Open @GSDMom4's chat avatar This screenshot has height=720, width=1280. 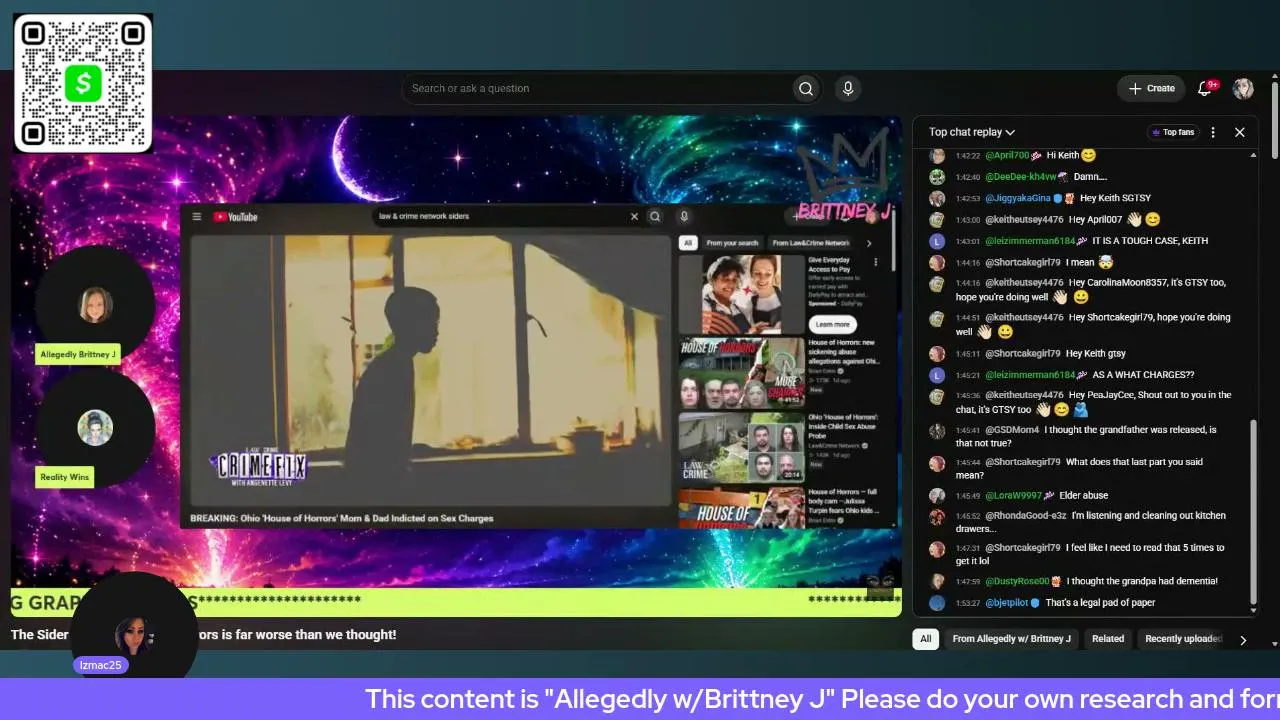tap(937, 431)
